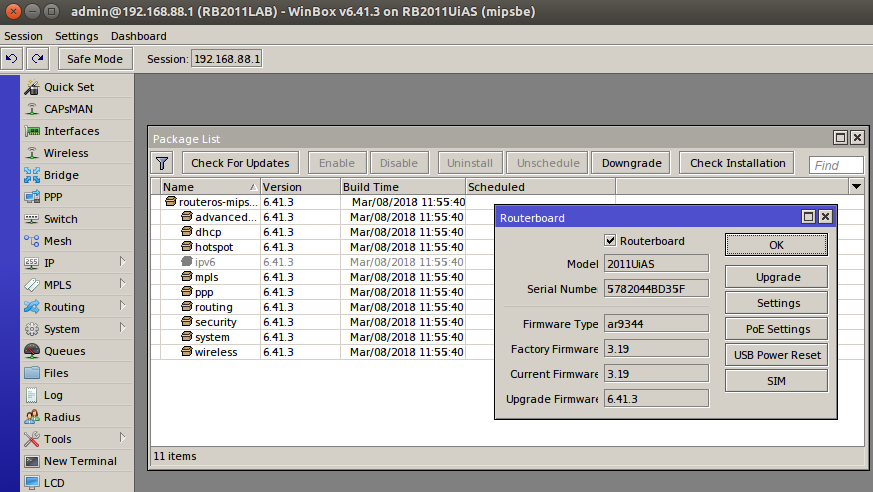The width and height of the screenshot is (873, 492).
Task: Open the Dashboard menu
Action: tap(139, 36)
